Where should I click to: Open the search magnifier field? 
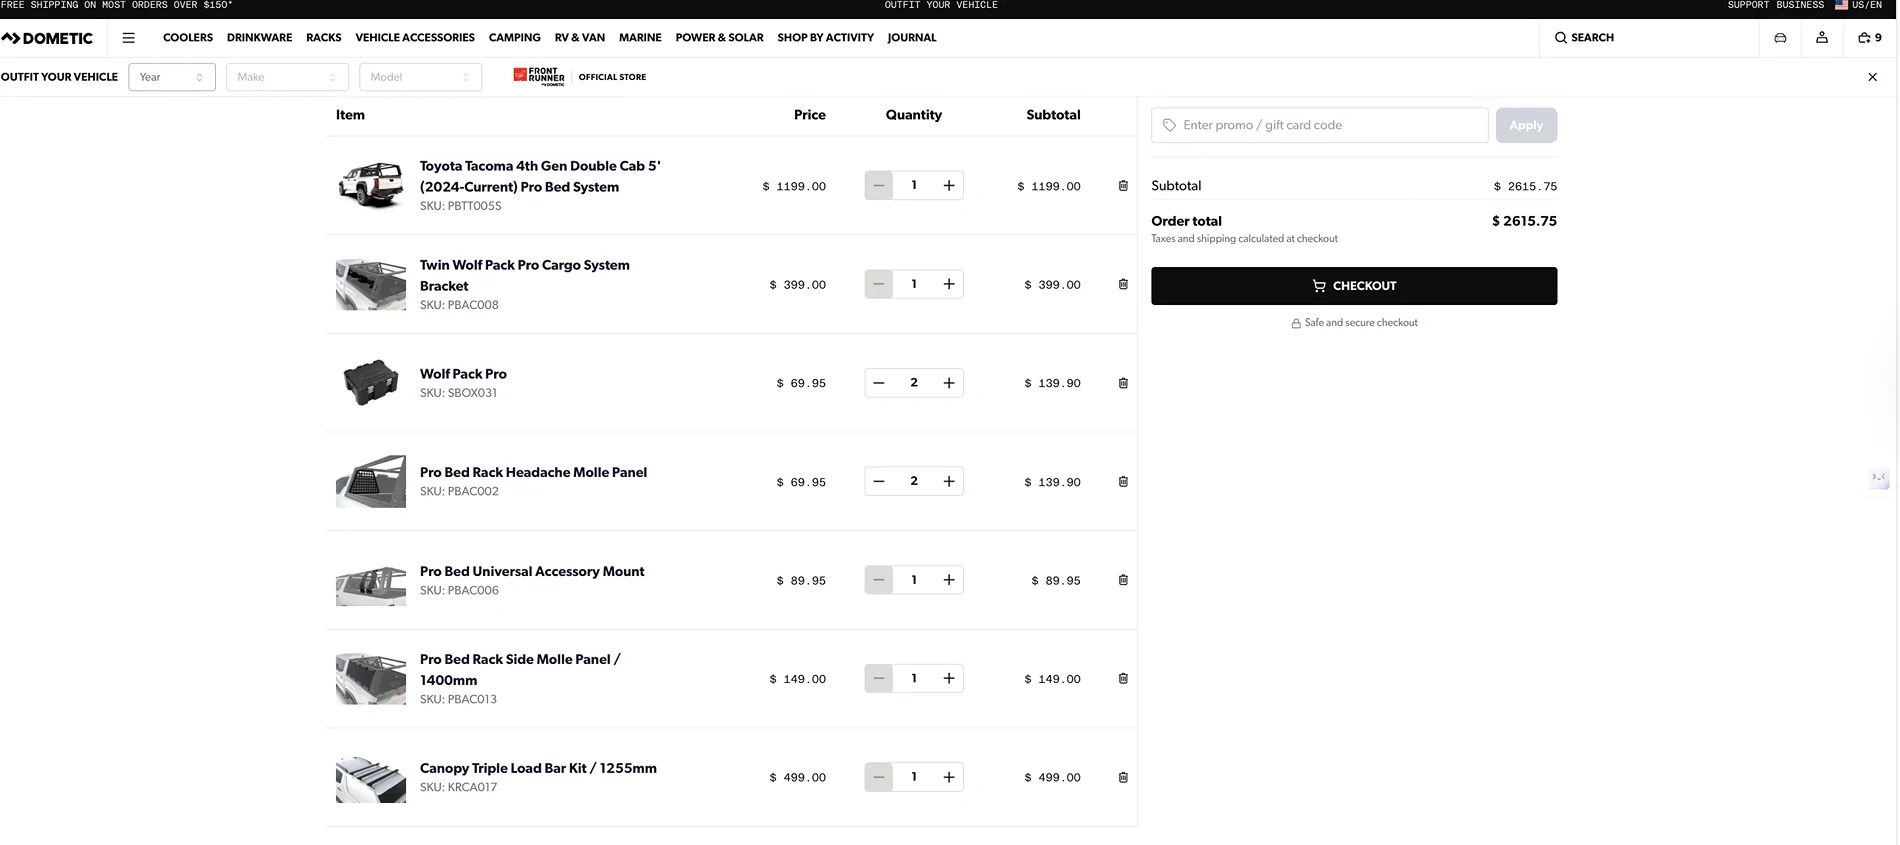[1584, 38]
